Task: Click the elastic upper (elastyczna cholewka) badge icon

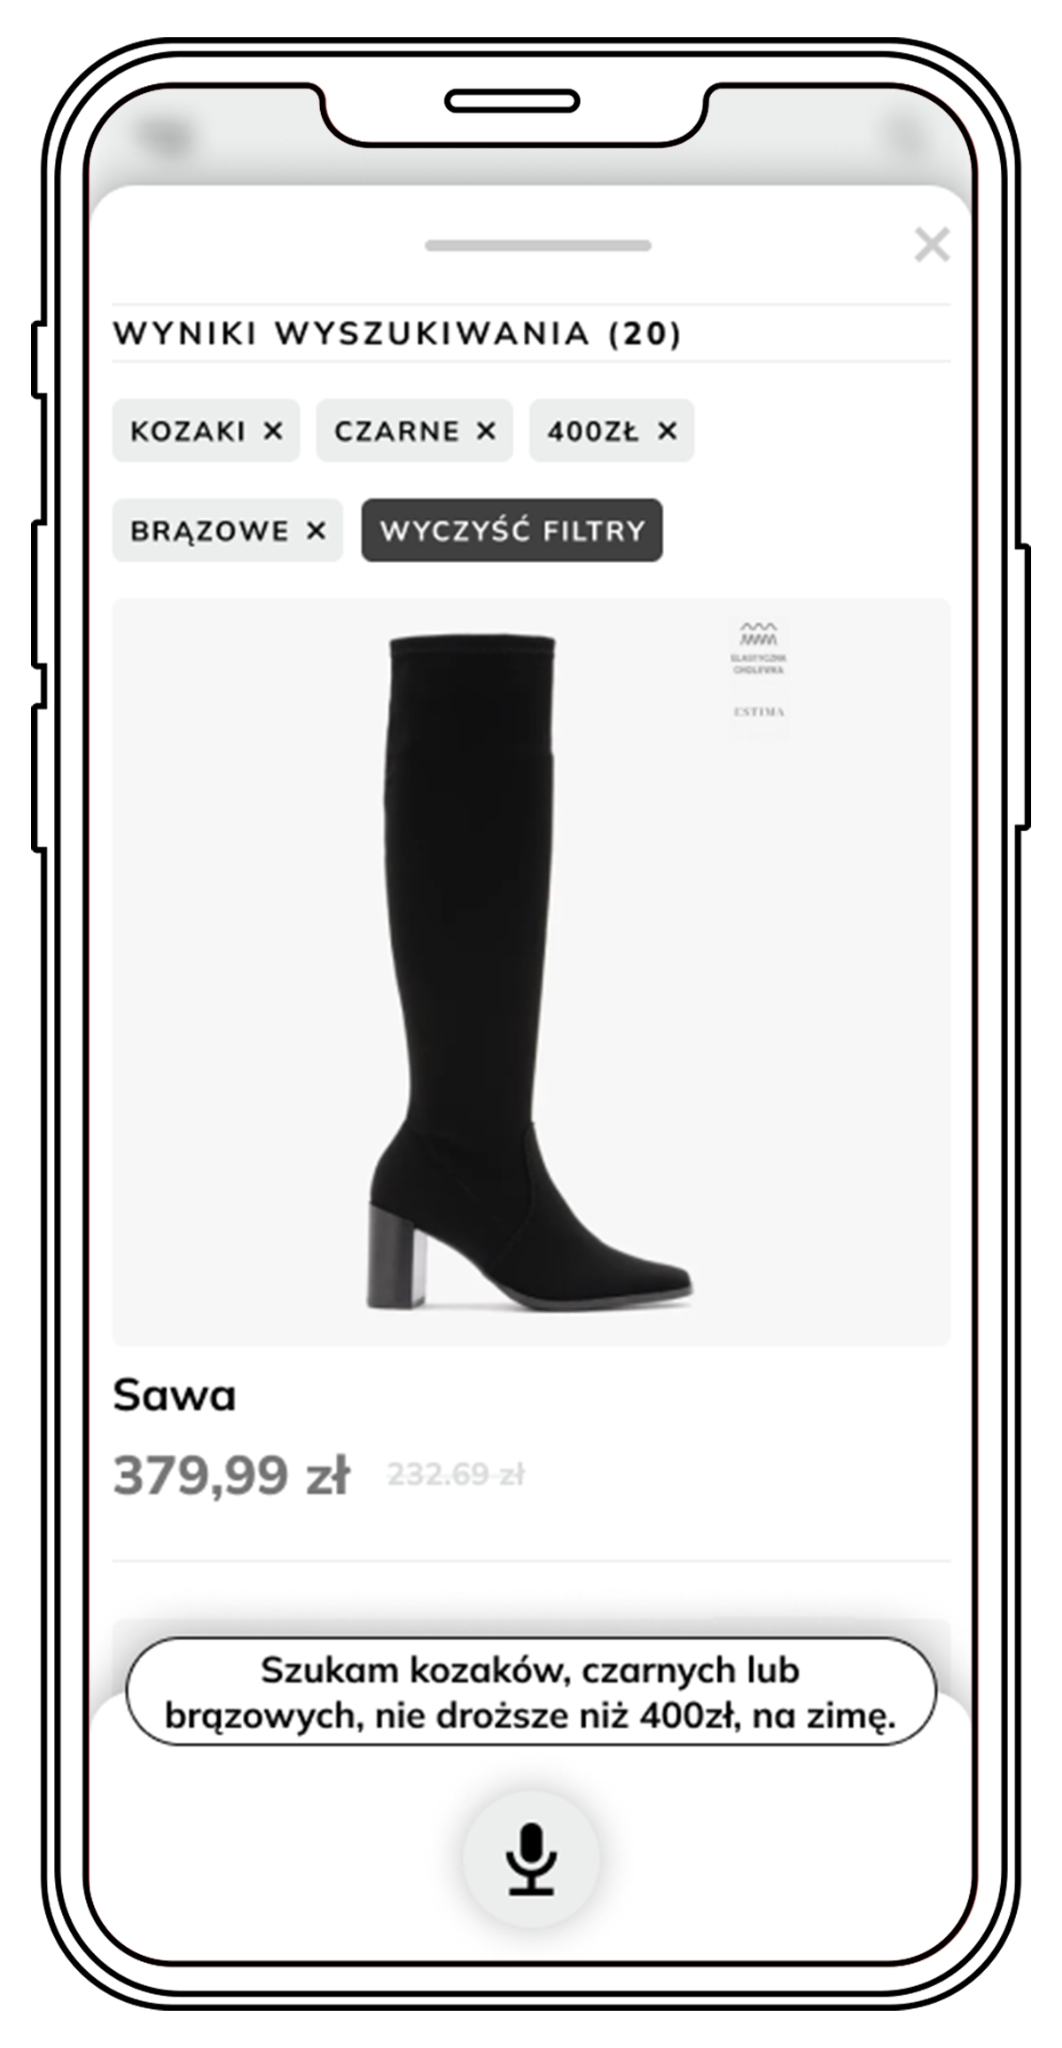Action: (x=759, y=647)
